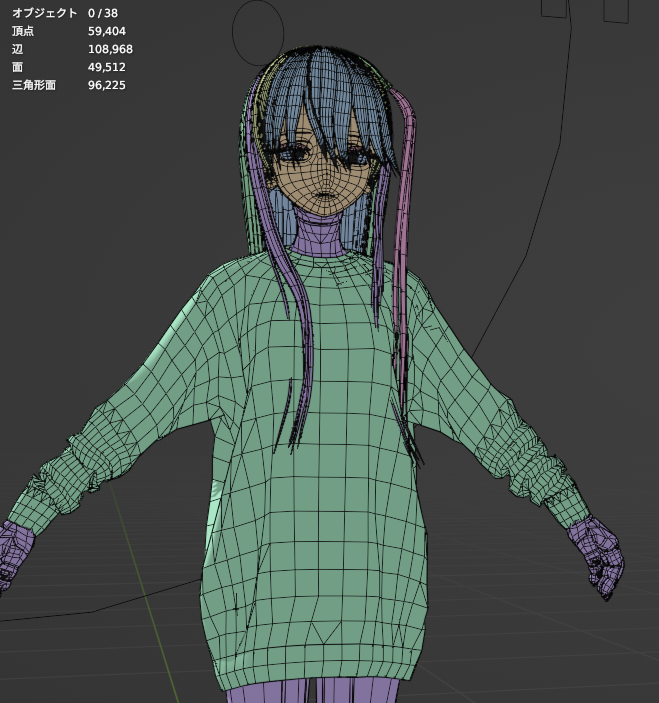Click the オブジェクト 0 / 38 statistic
The width and height of the screenshot is (659, 703).
click(x=65, y=13)
